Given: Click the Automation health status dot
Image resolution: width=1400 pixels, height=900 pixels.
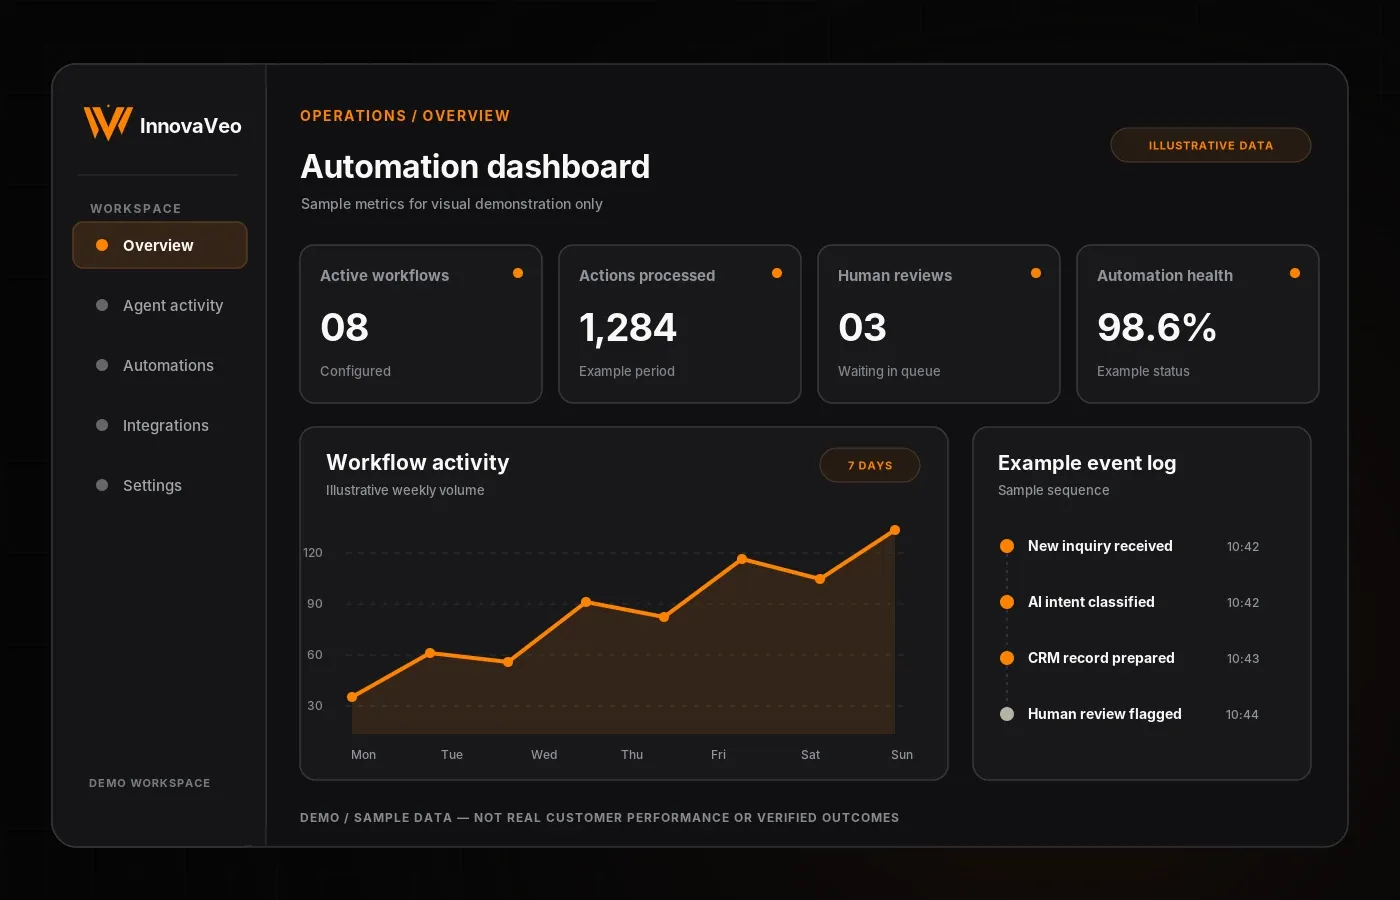Looking at the screenshot, I should [1295, 273].
